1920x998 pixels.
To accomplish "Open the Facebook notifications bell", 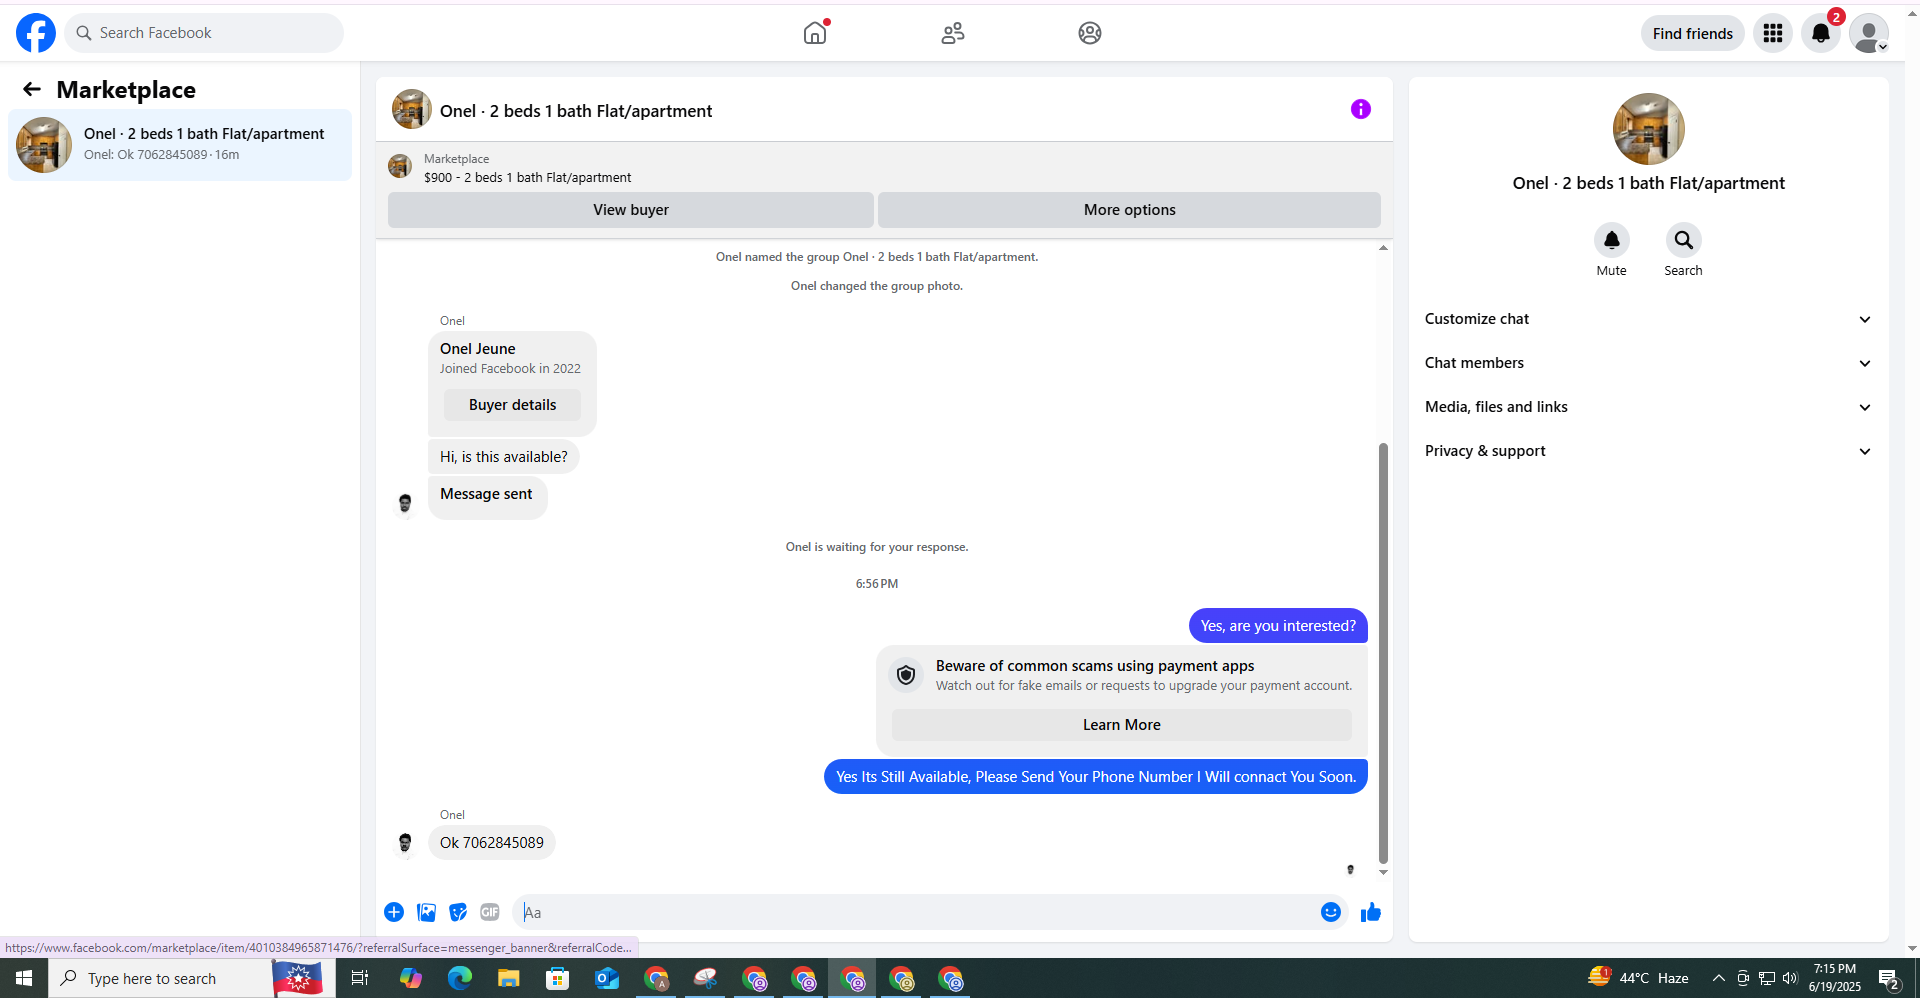I will pos(1821,33).
